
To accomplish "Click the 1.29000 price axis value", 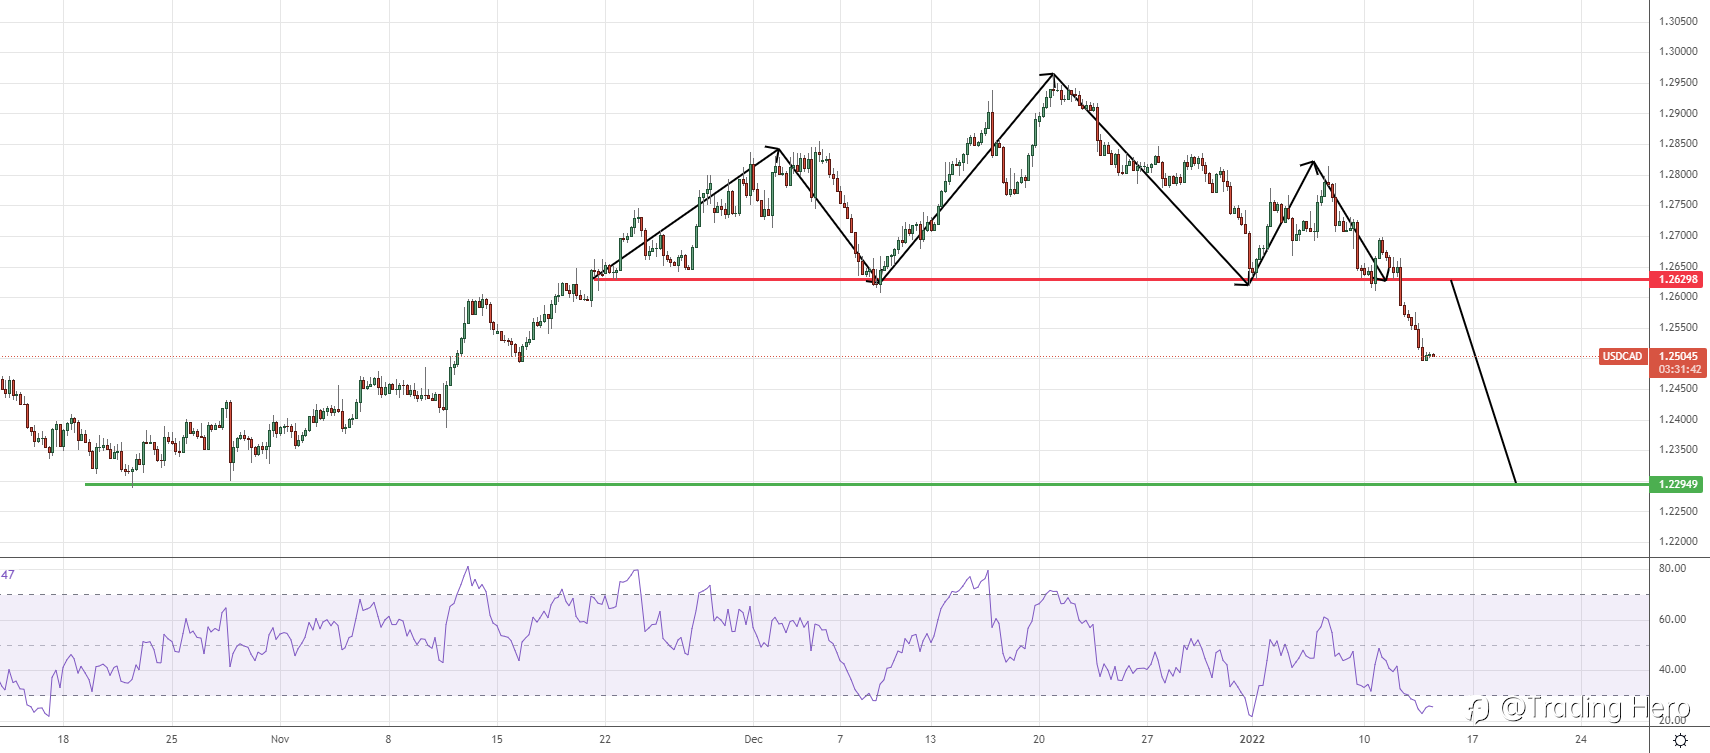I will pos(1678,113).
